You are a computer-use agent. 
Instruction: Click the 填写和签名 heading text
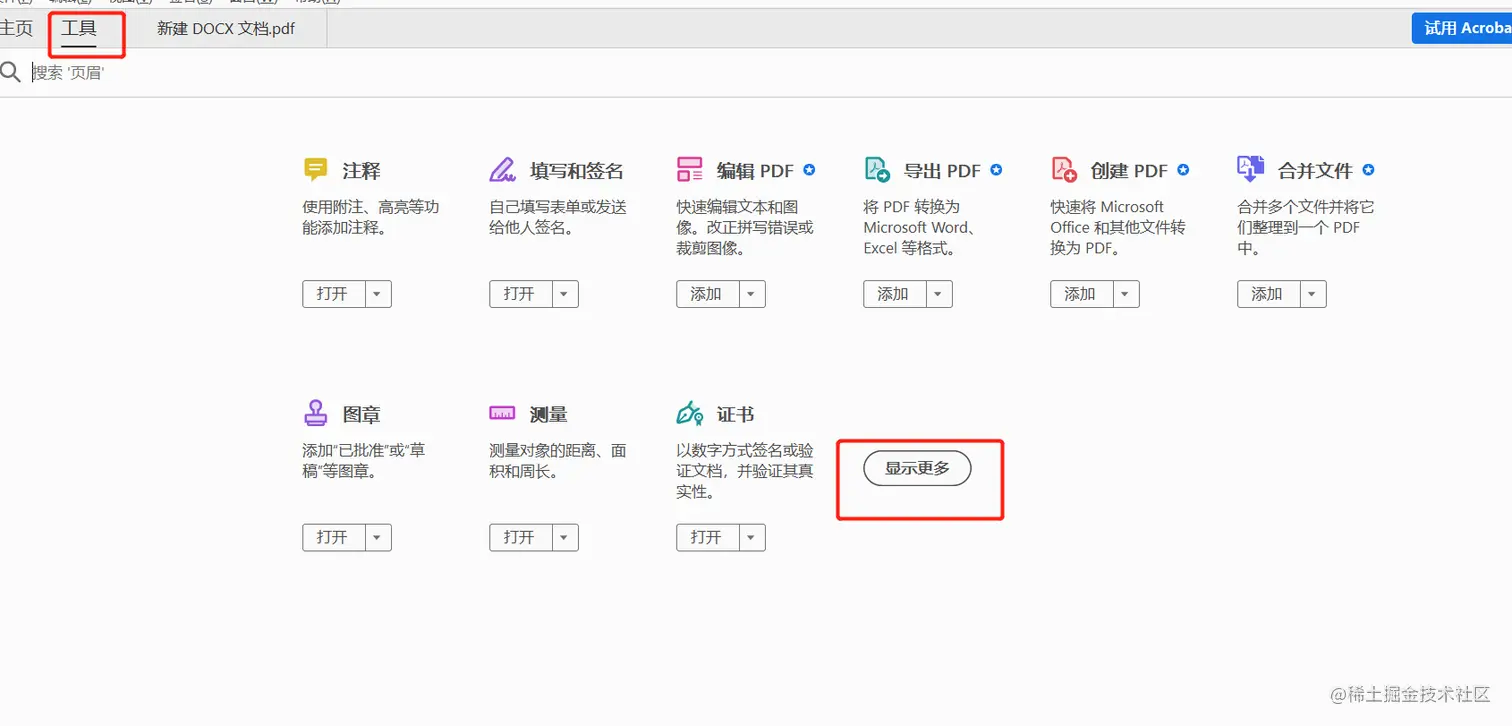point(577,171)
